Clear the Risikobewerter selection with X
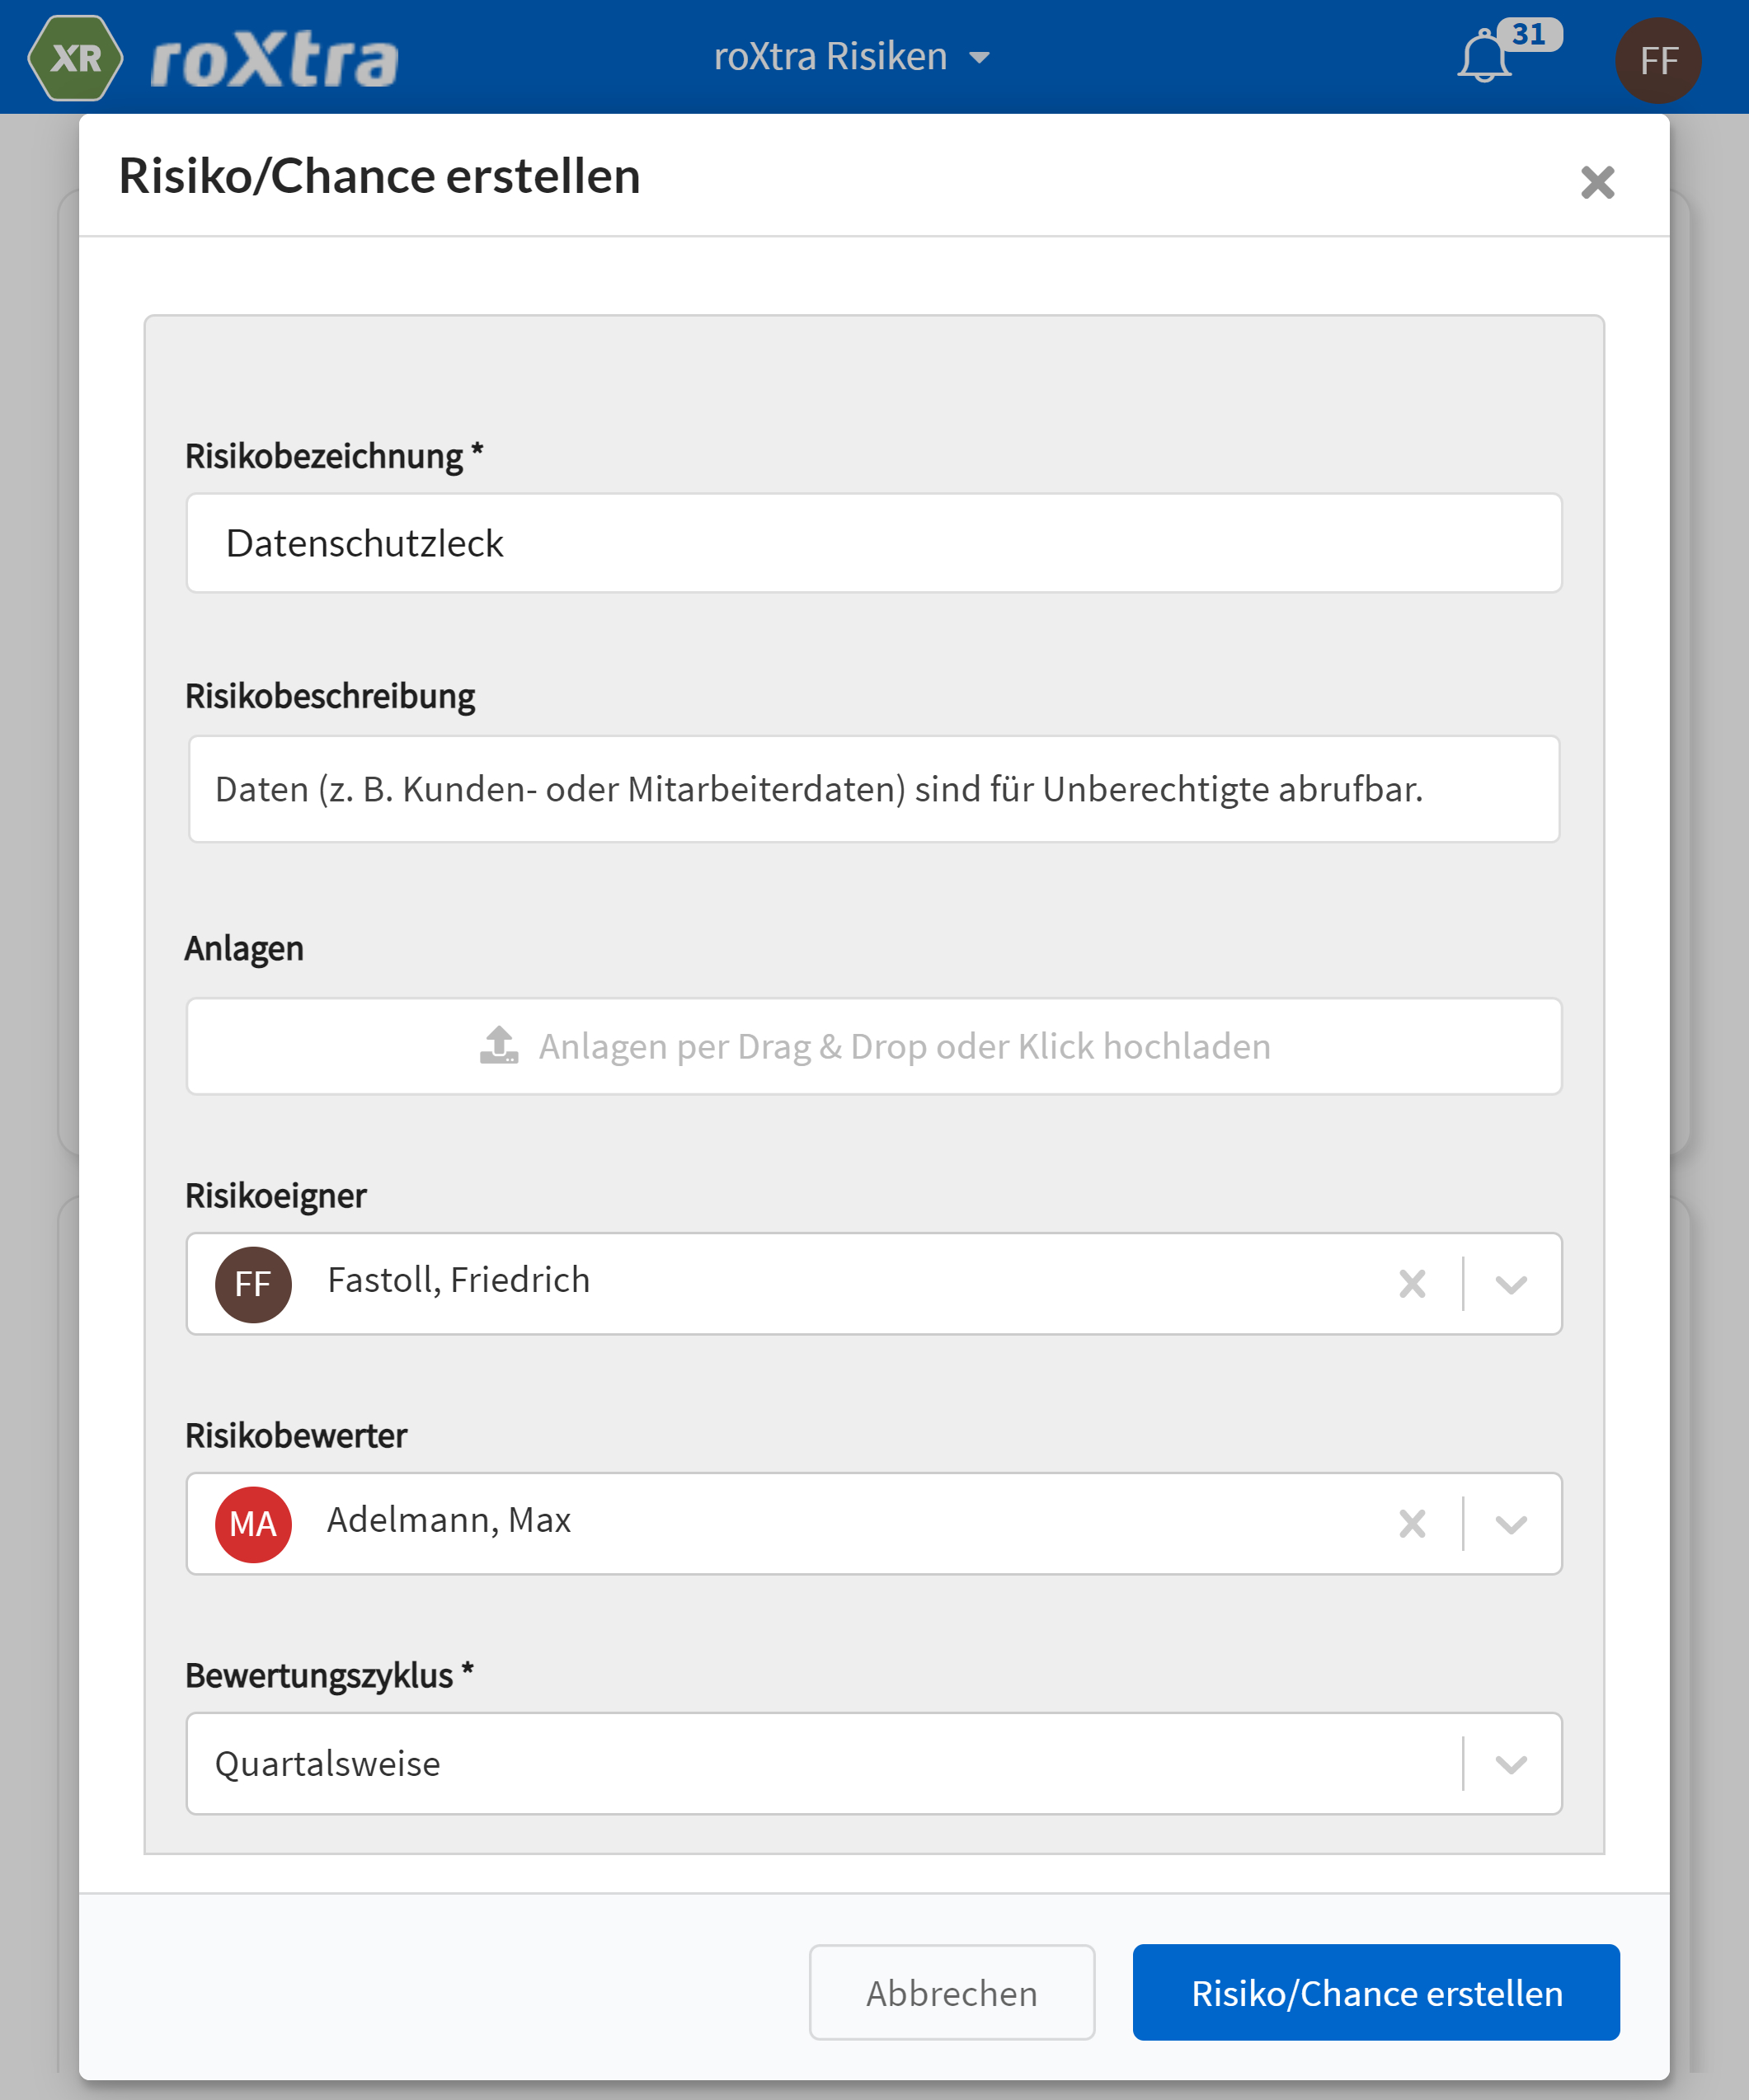Image resolution: width=1749 pixels, height=2100 pixels. click(1412, 1523)
